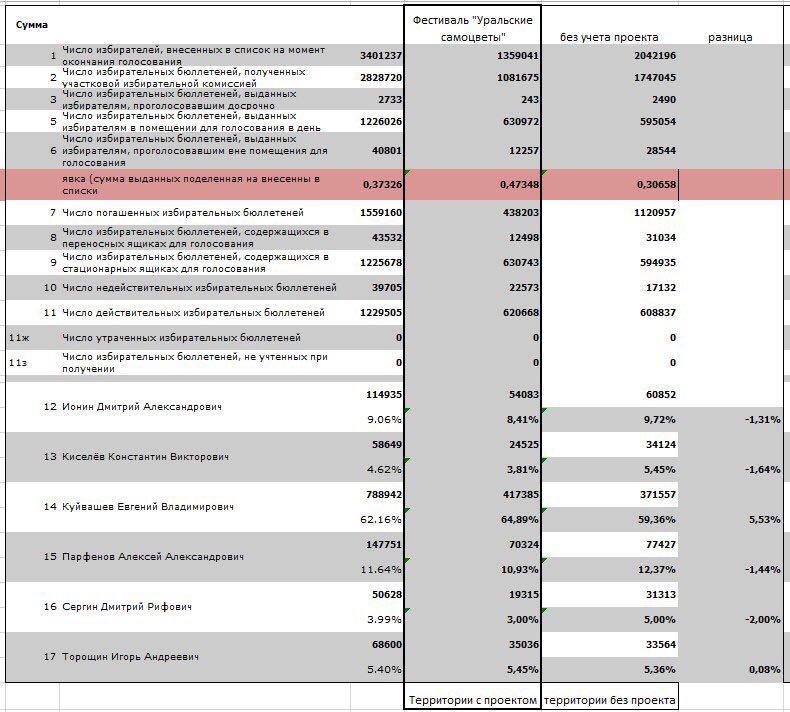Screen dimensions: 790x712
Task: Select difference cell 0,08%
Action: [x=765, y=670]
